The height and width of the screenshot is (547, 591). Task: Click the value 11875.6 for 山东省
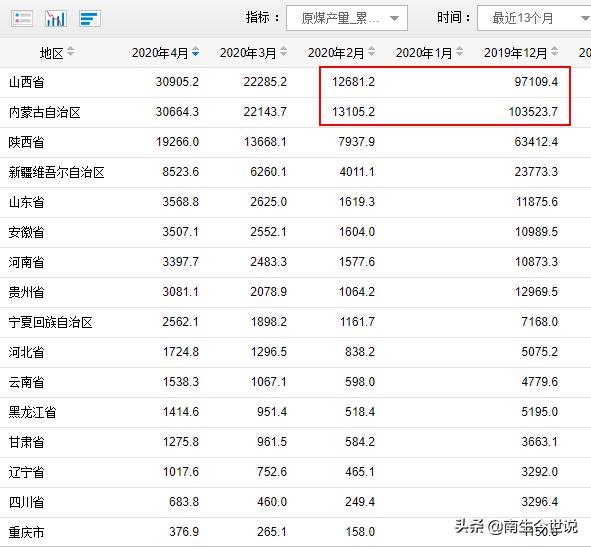536,202
